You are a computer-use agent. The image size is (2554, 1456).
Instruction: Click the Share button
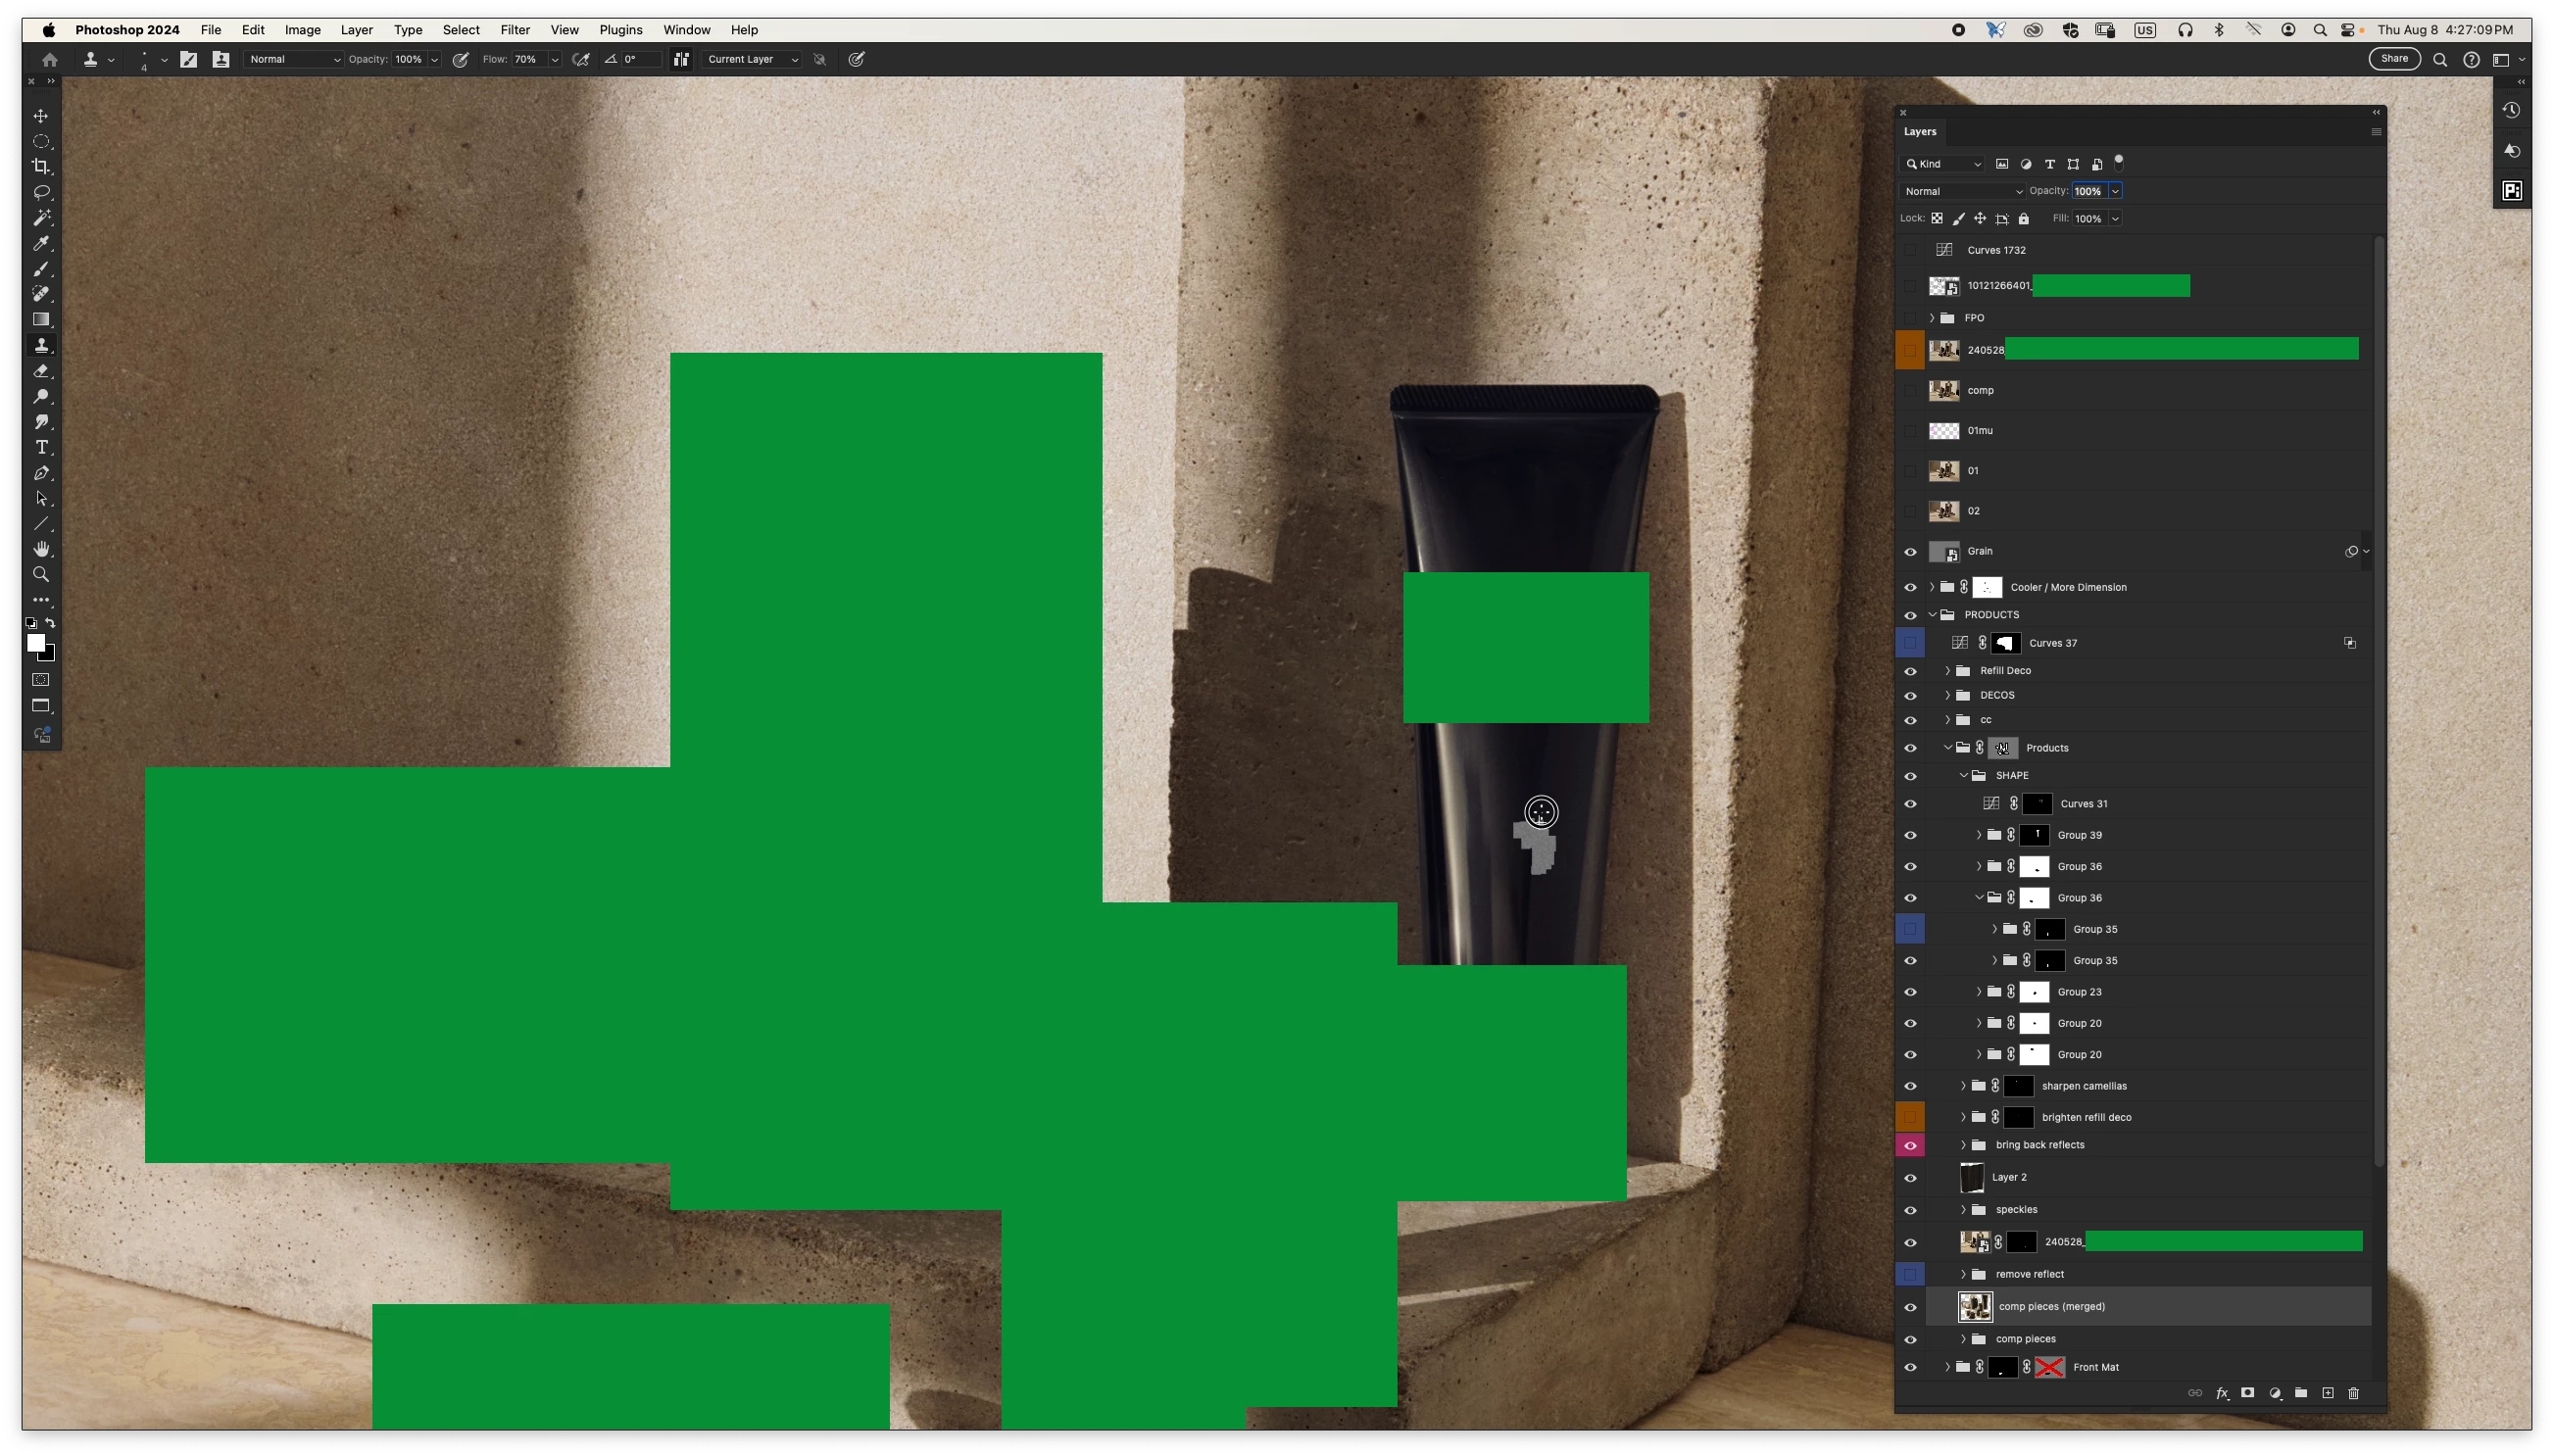tap(2394, 59)
